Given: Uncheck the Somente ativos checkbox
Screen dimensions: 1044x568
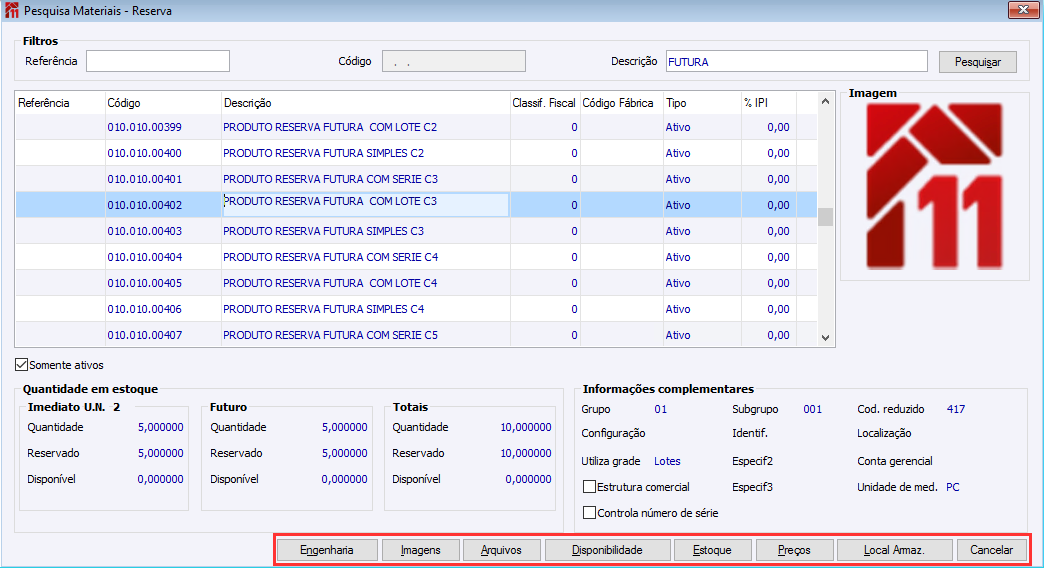Looking at the screenshot, I should (22, 365).
